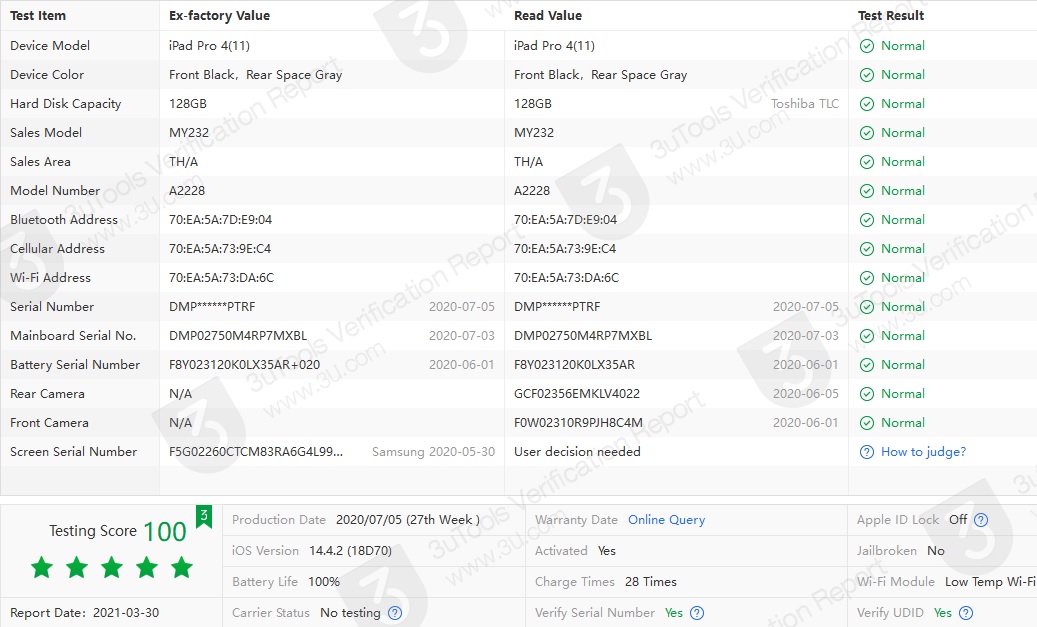Click the User decision needed text
The width and height of the screenshot is (1037, 627).
tap(577, 452)
